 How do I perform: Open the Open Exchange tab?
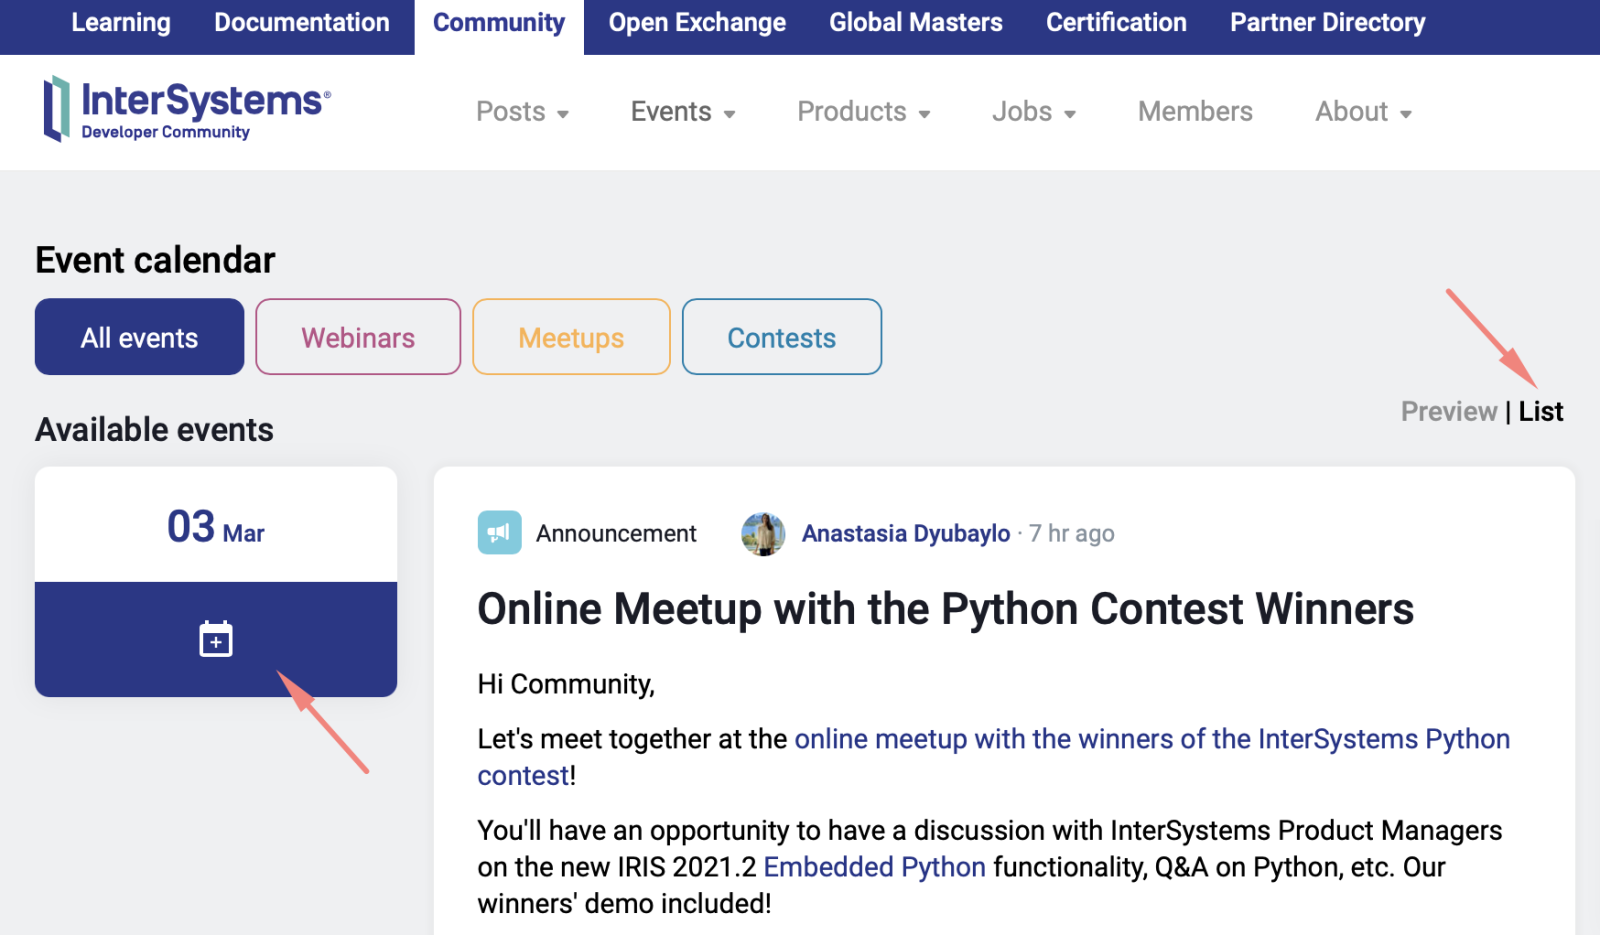[x=697, y=23]
